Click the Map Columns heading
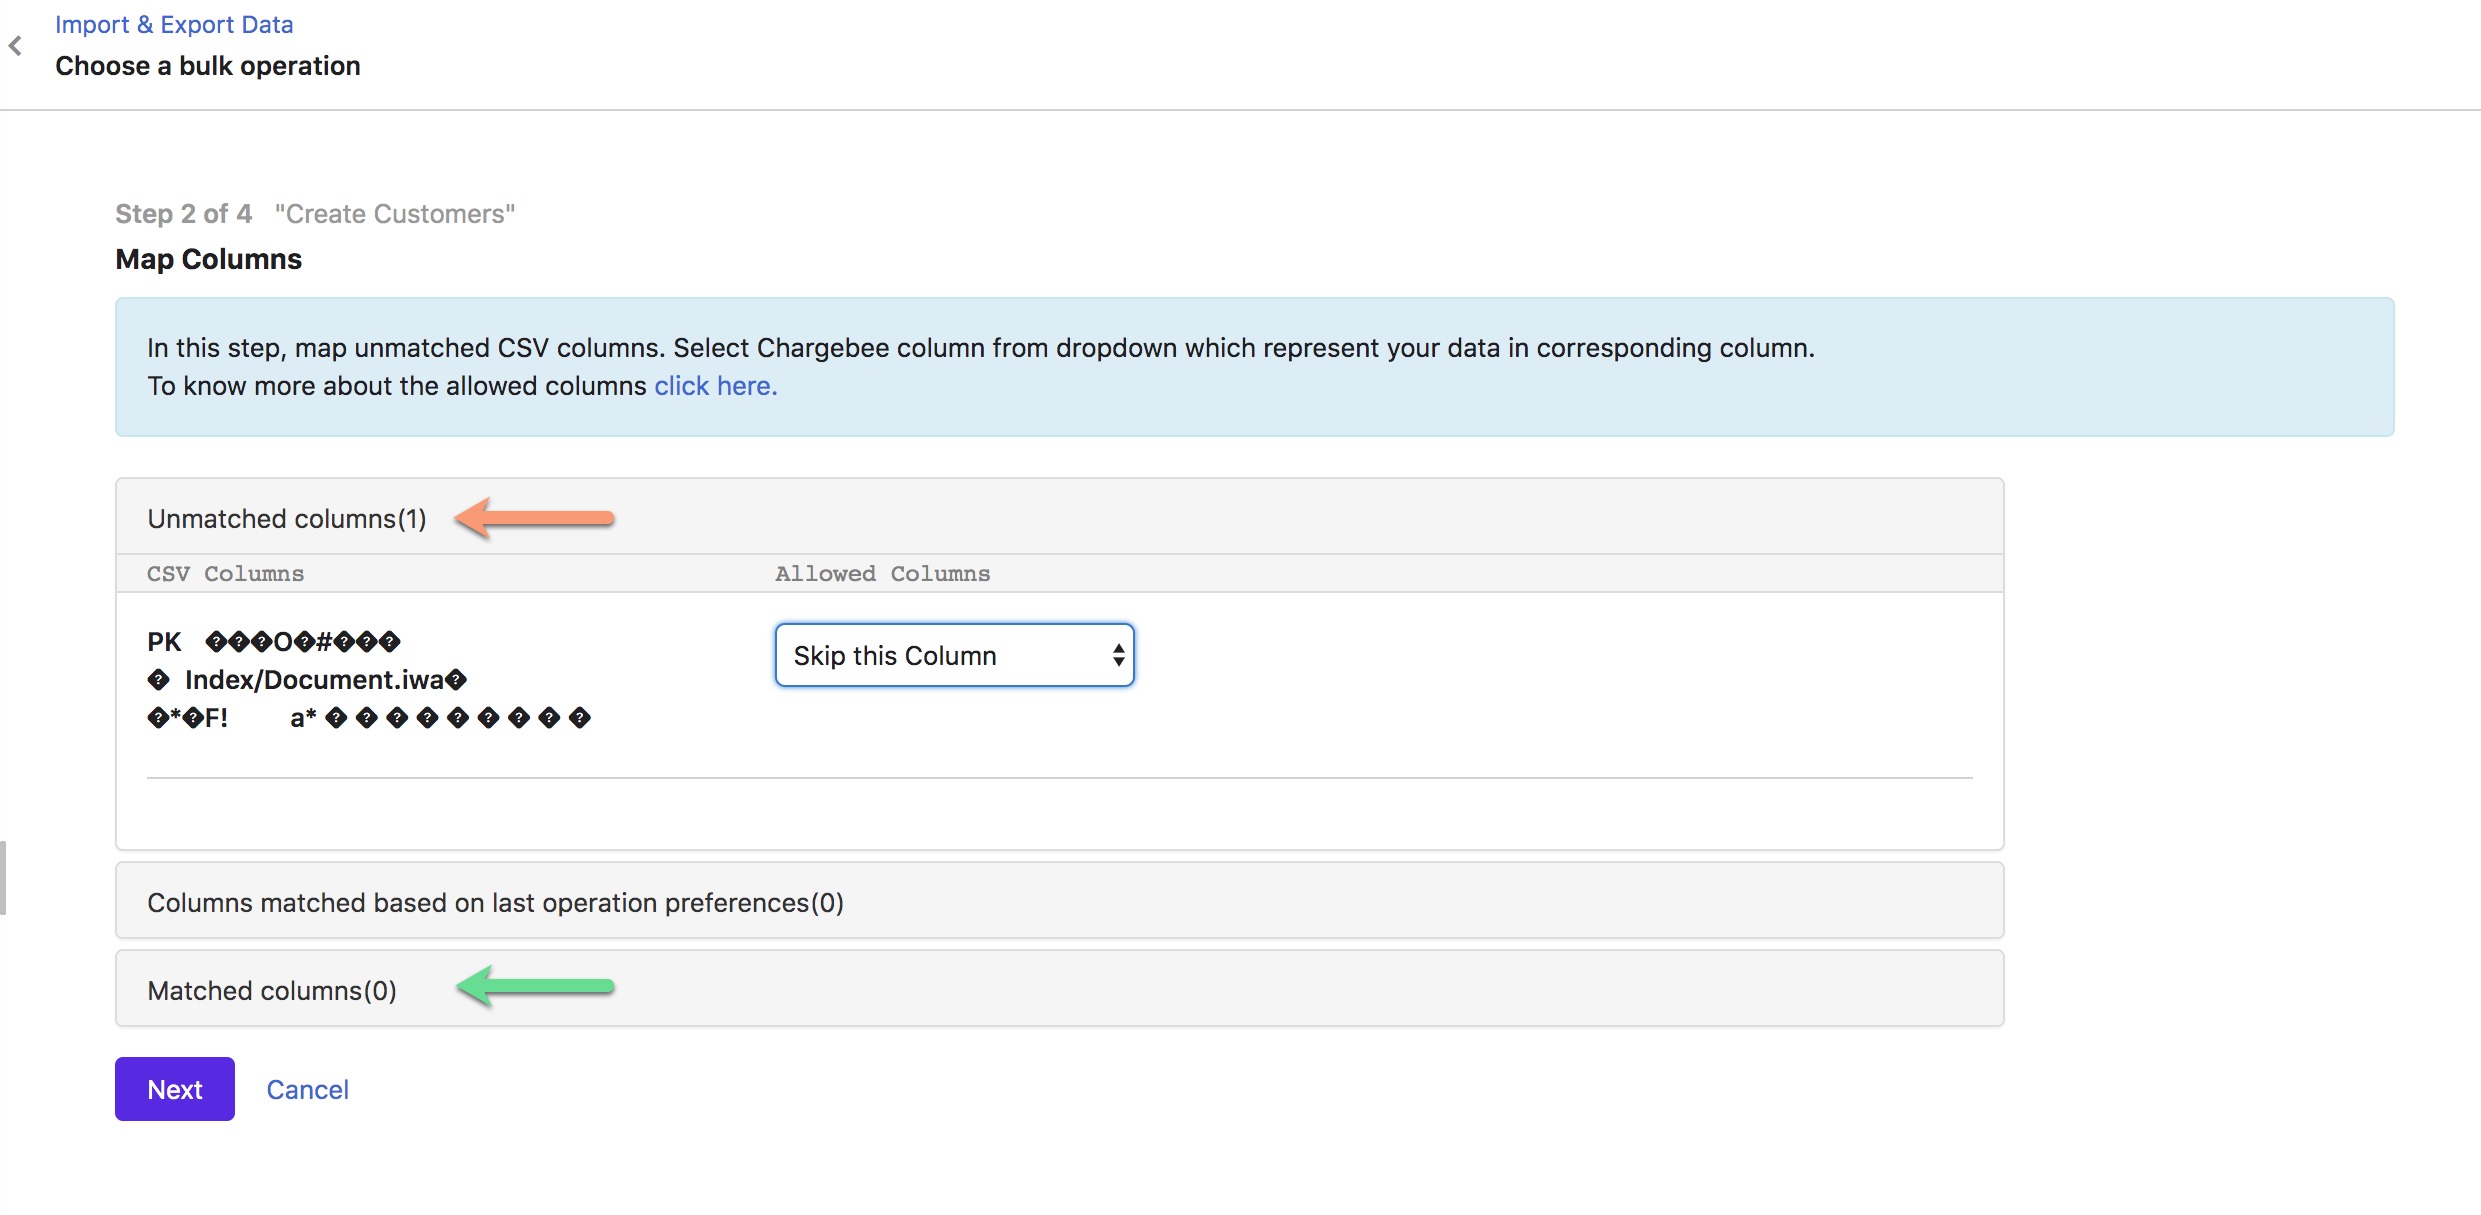This screenshot has height=1215, width=2481. [208, 259]
